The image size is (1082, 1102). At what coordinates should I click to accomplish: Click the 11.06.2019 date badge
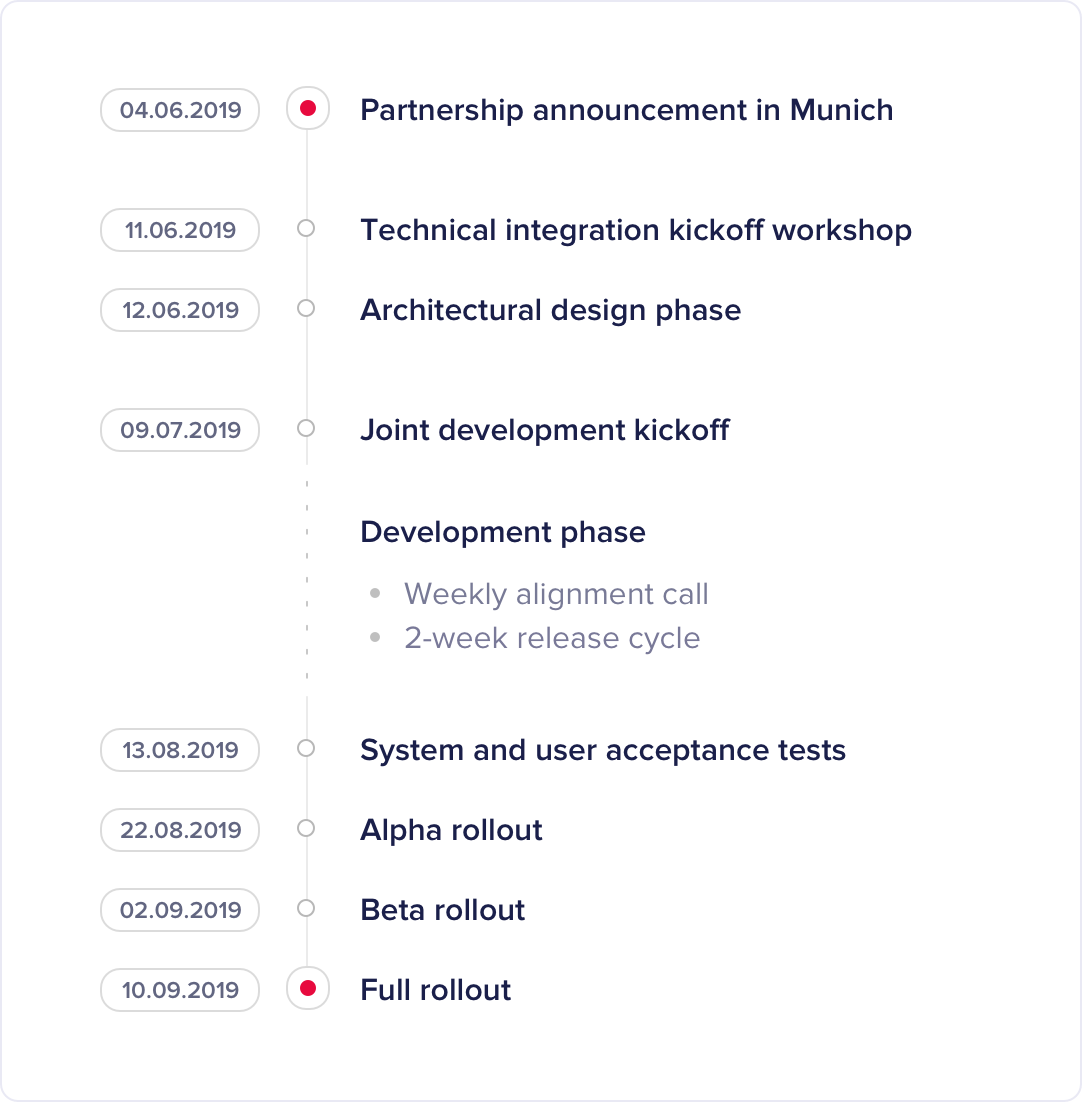181,230
